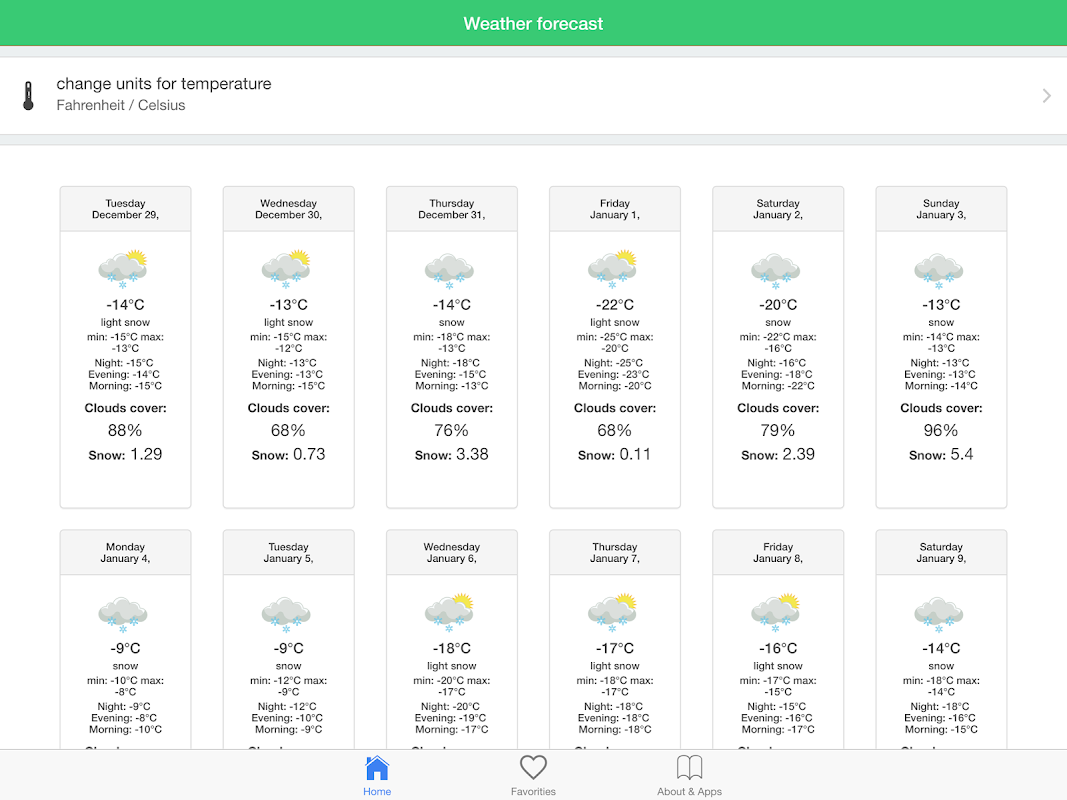
Task: Click weather icon for Saturday January 2
Action: (x=776, y=271)
